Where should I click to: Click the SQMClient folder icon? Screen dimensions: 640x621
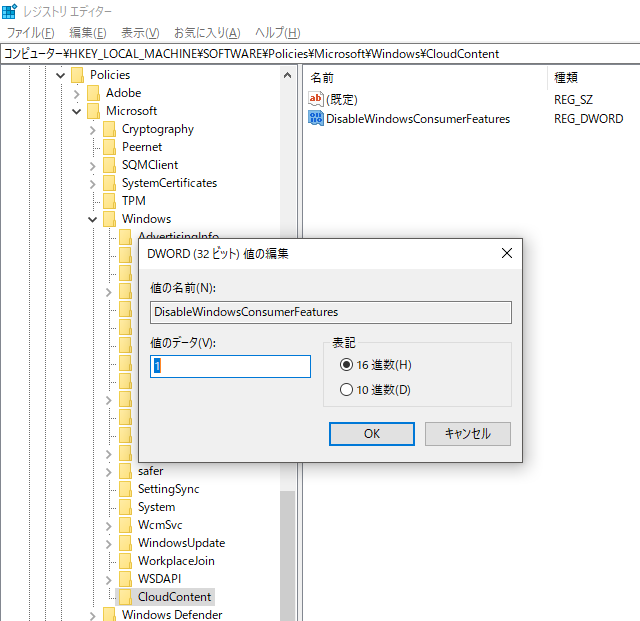(109, 165)
